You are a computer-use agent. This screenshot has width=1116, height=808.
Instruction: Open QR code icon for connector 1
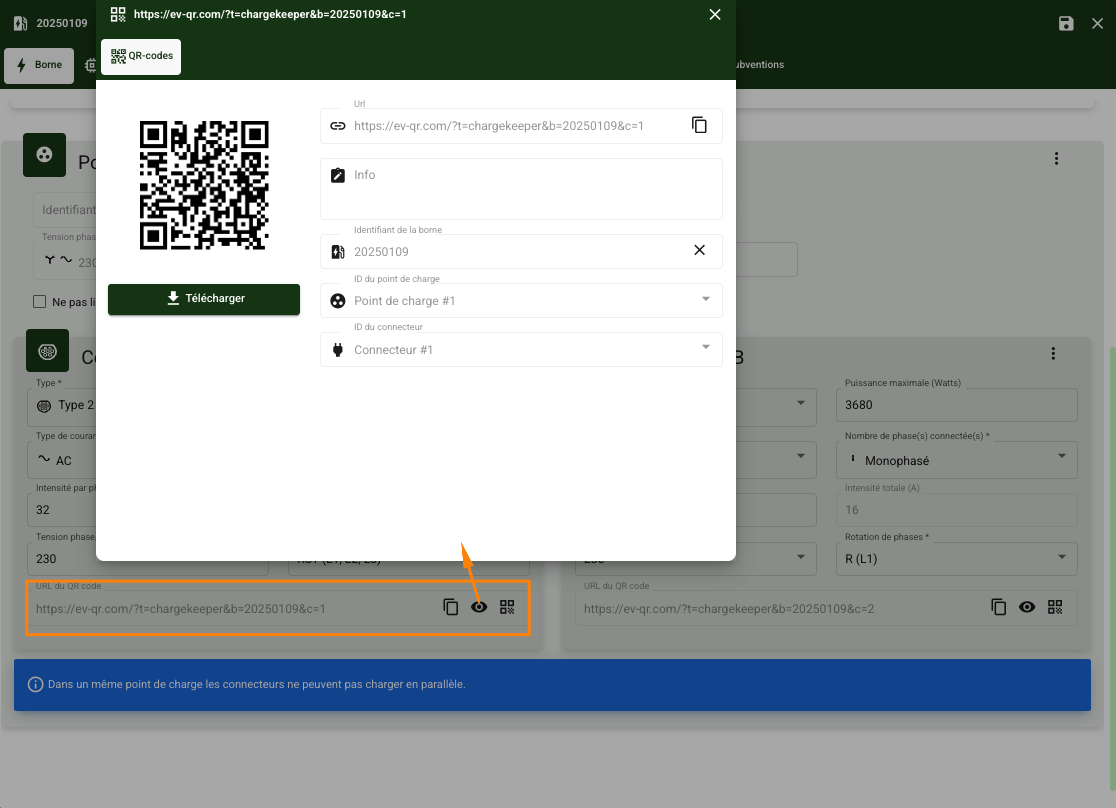coord(507,607)
